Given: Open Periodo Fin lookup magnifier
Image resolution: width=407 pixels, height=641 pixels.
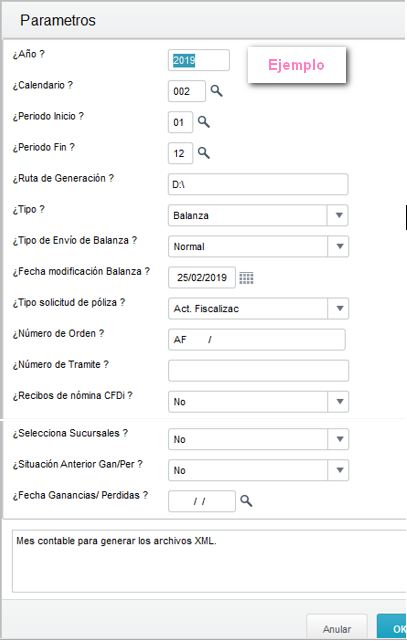Looking at the screenshot, I should coord(204,153).
